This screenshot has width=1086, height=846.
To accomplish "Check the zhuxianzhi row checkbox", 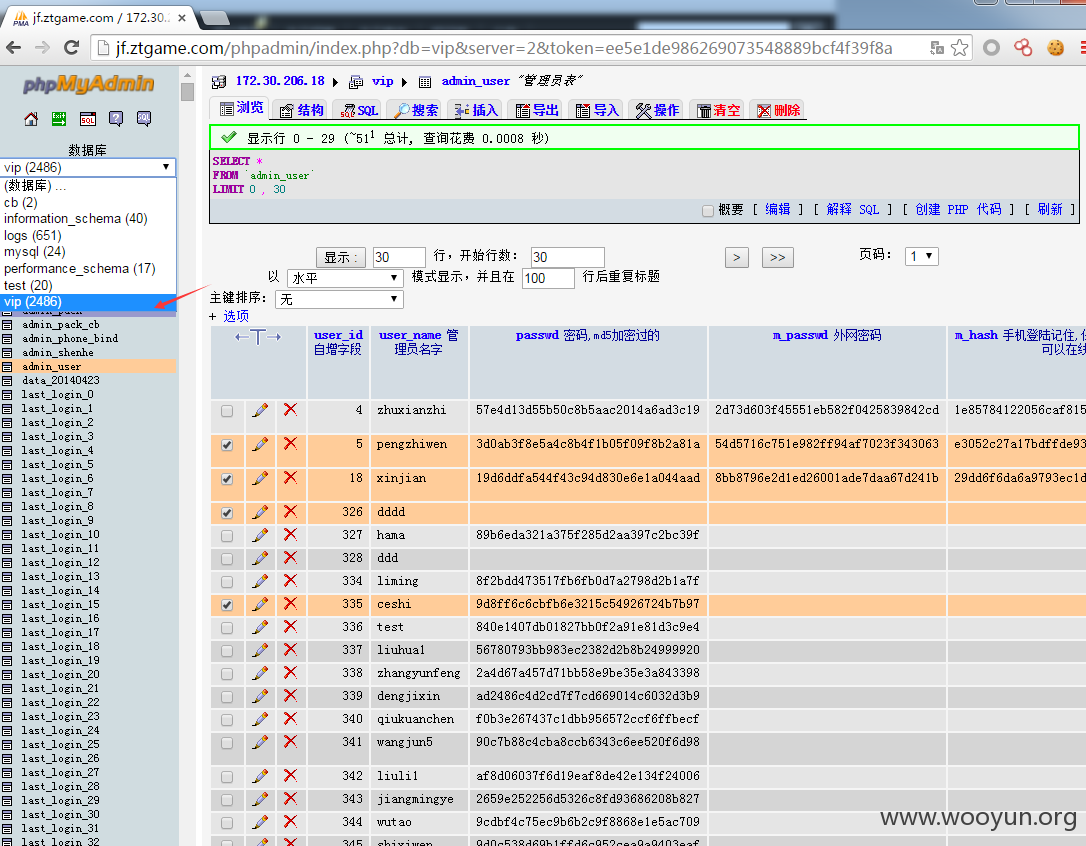I will point(226,411).
